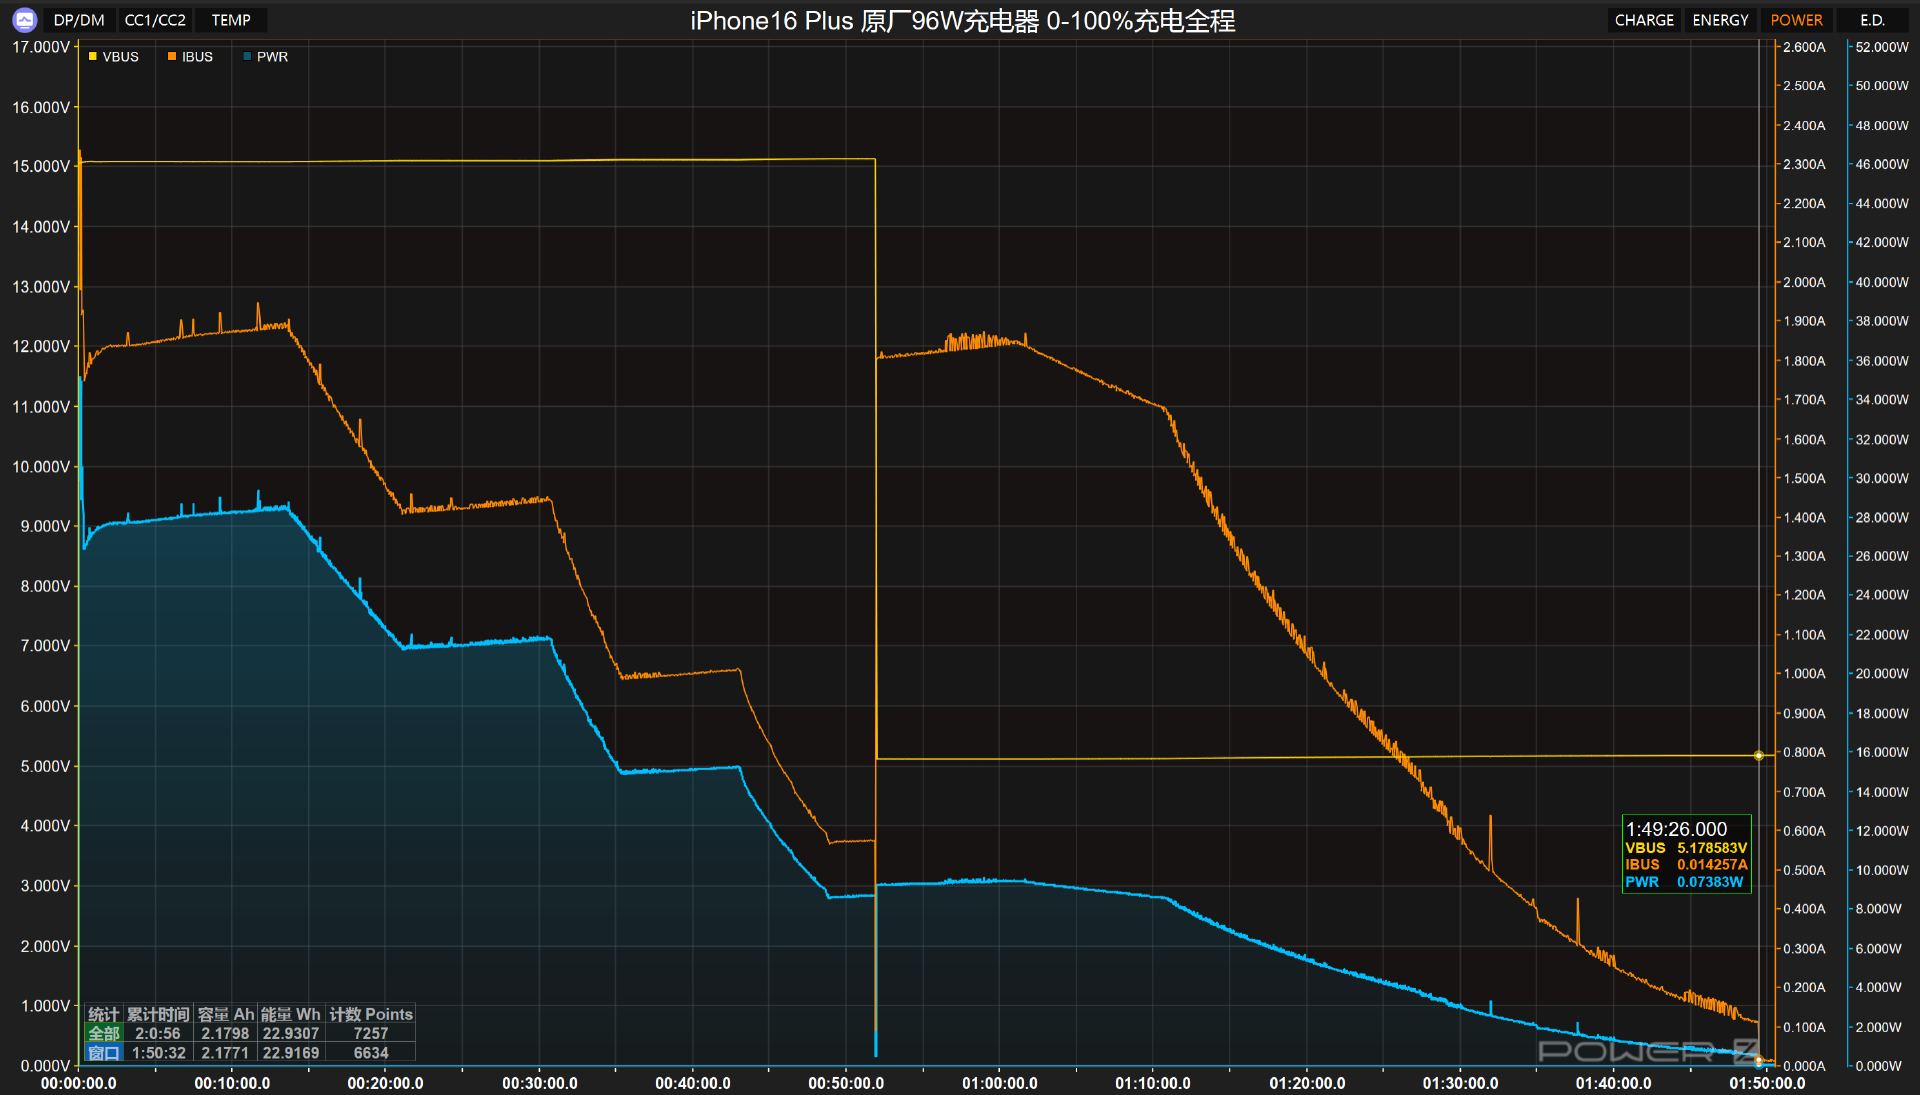1920x1095 pixels.
Task: Click the IBUS orange legend swatch
Action: click(172, 57)
